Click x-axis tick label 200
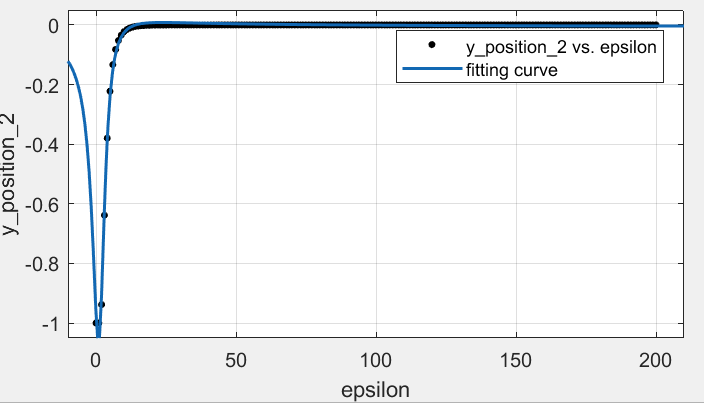704x403 pixels. pos(656,360)
